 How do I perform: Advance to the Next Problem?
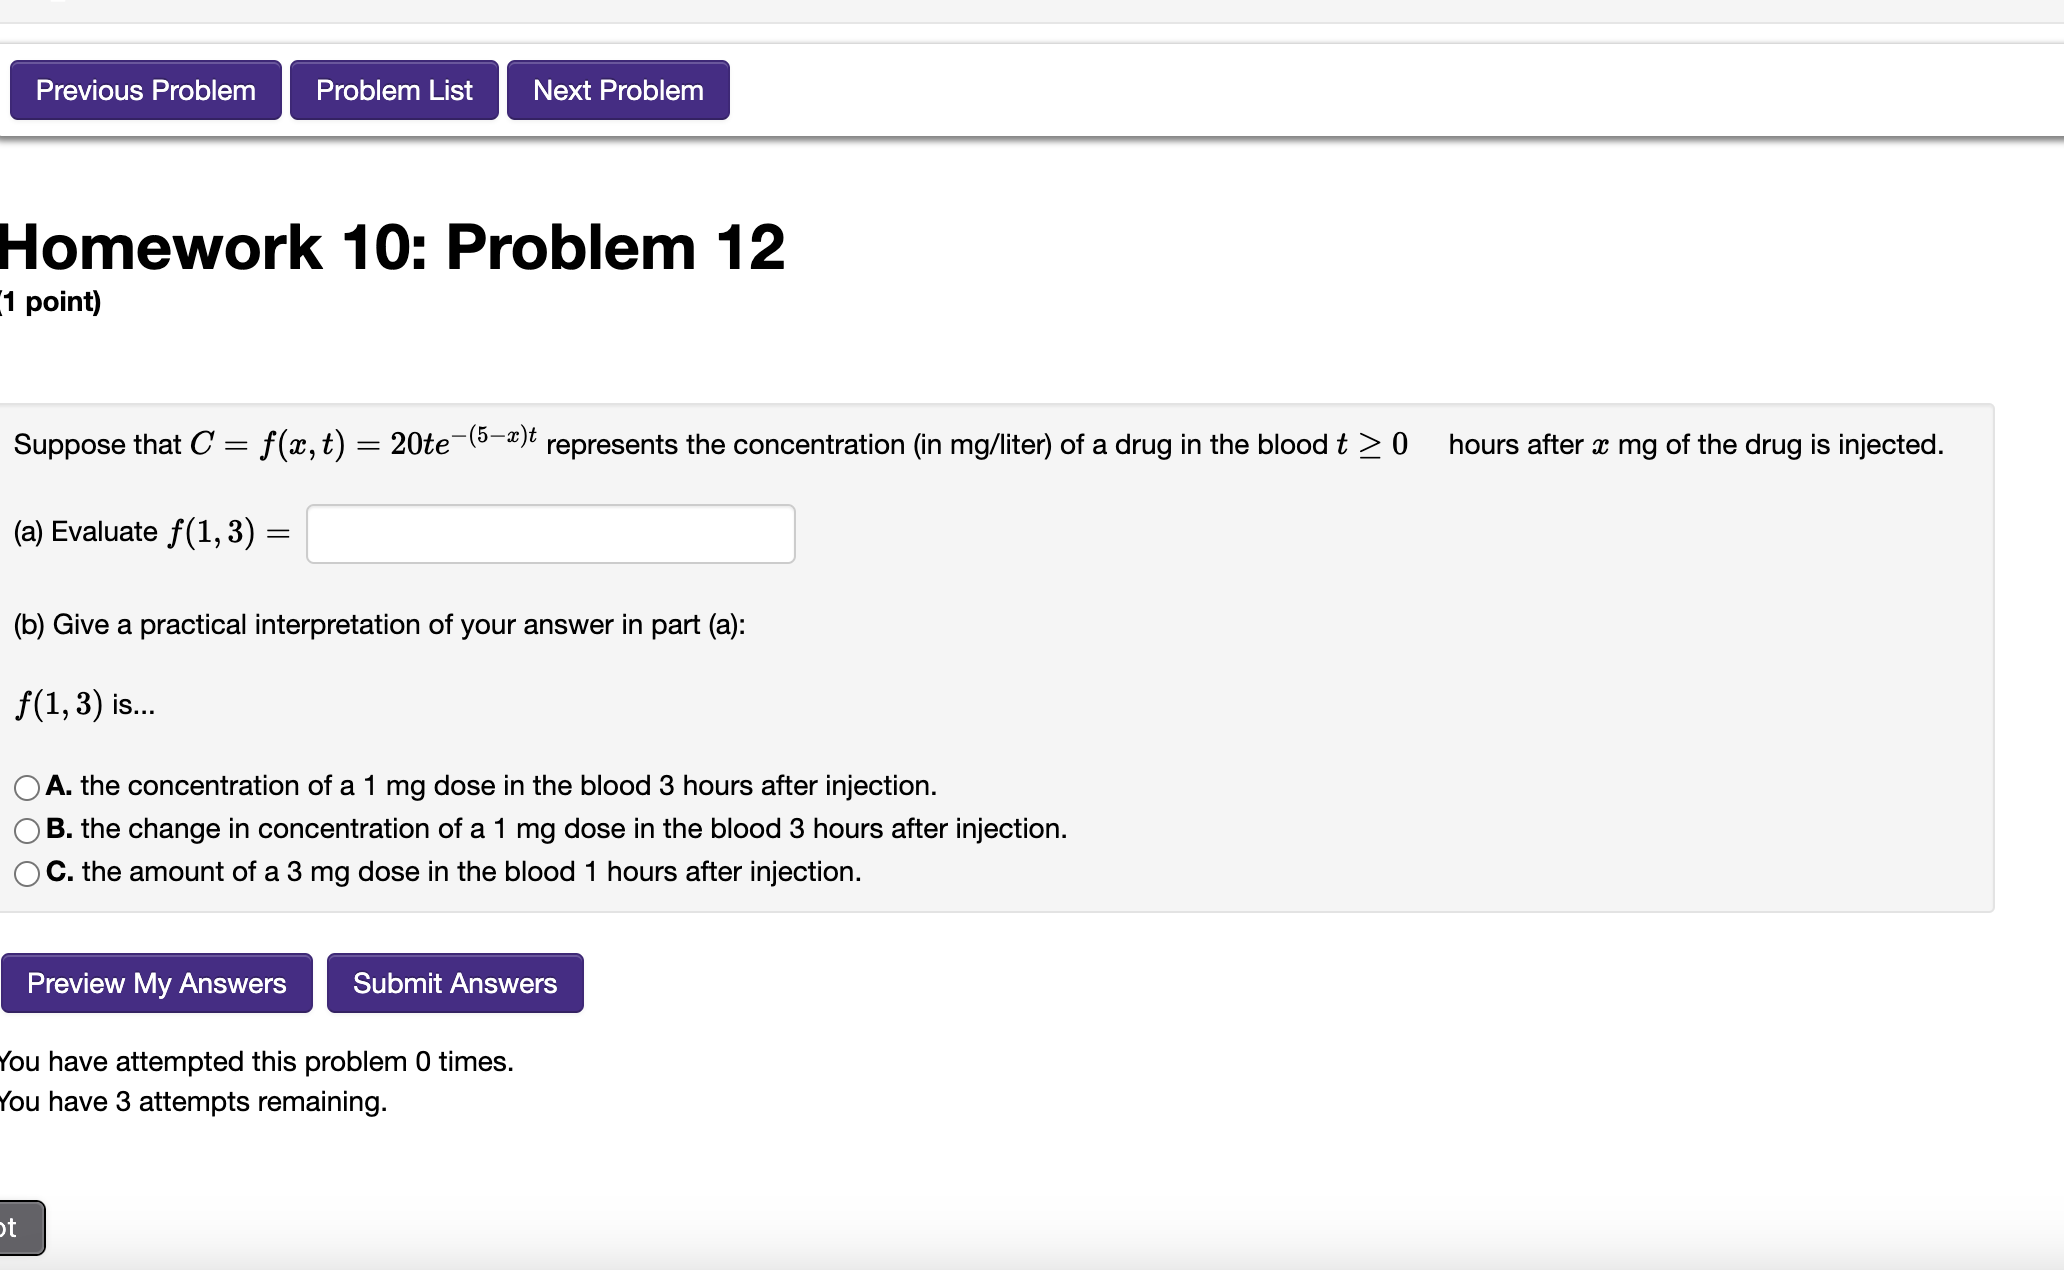[617, 90]
